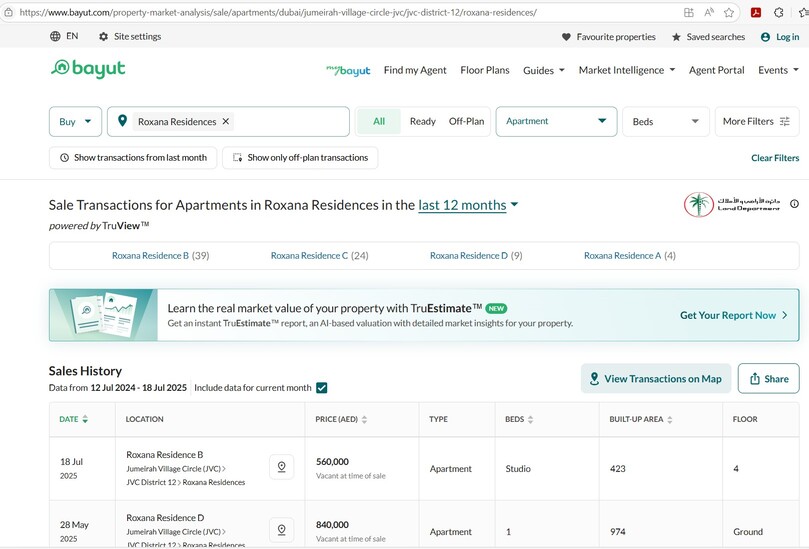This screenshot has width=809, height=549.
Task: Click Favourite properties heart icon
Action: click(566, 37)
